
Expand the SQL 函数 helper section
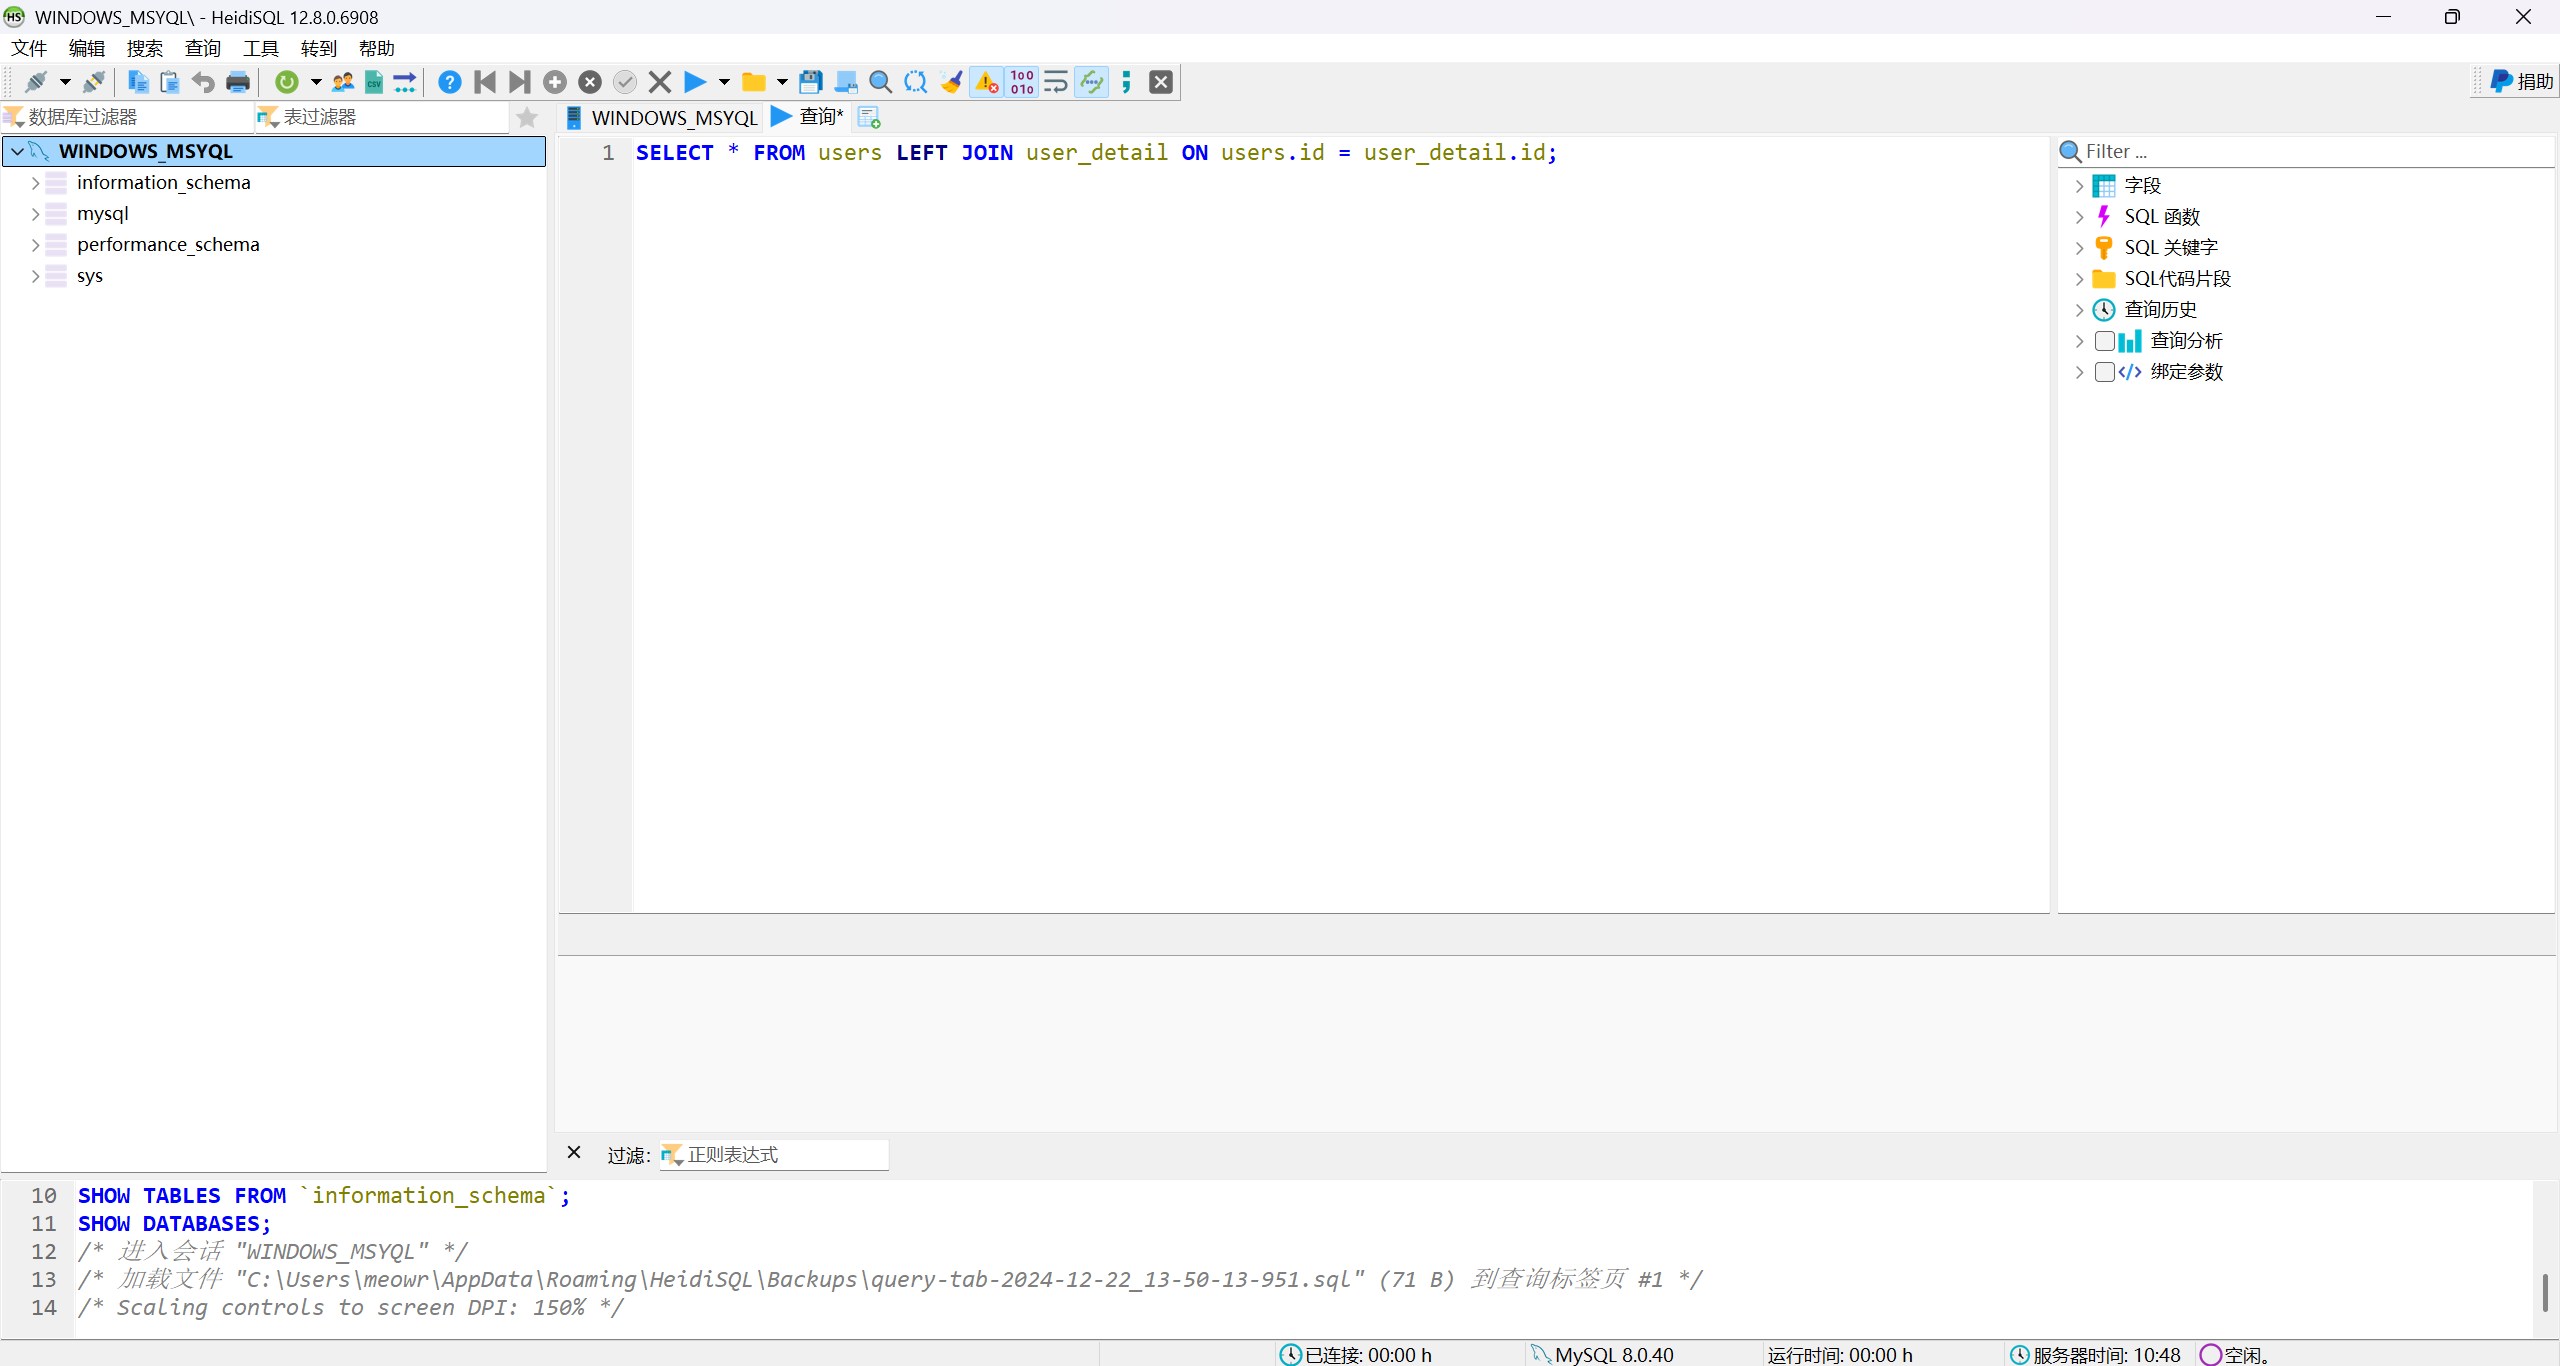(x=2079, y=217)
